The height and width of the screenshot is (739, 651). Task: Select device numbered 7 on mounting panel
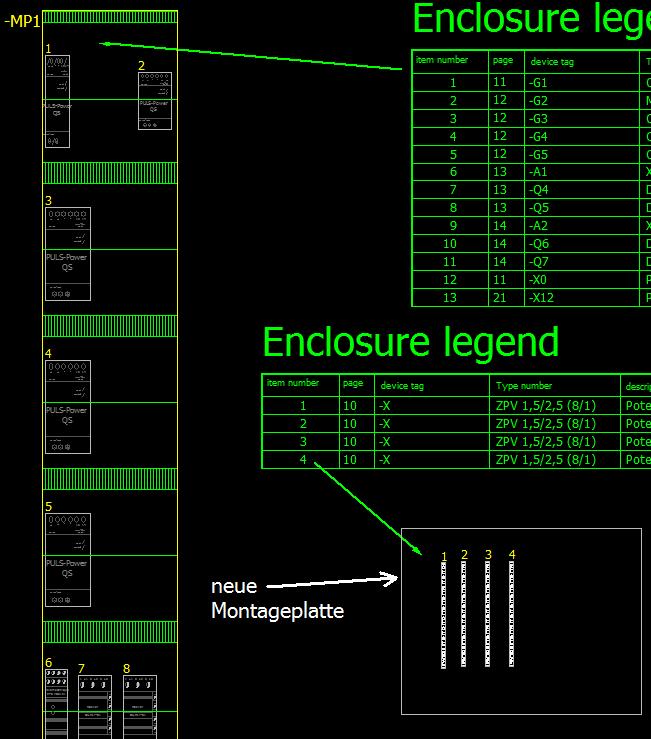tap(95, 707)
